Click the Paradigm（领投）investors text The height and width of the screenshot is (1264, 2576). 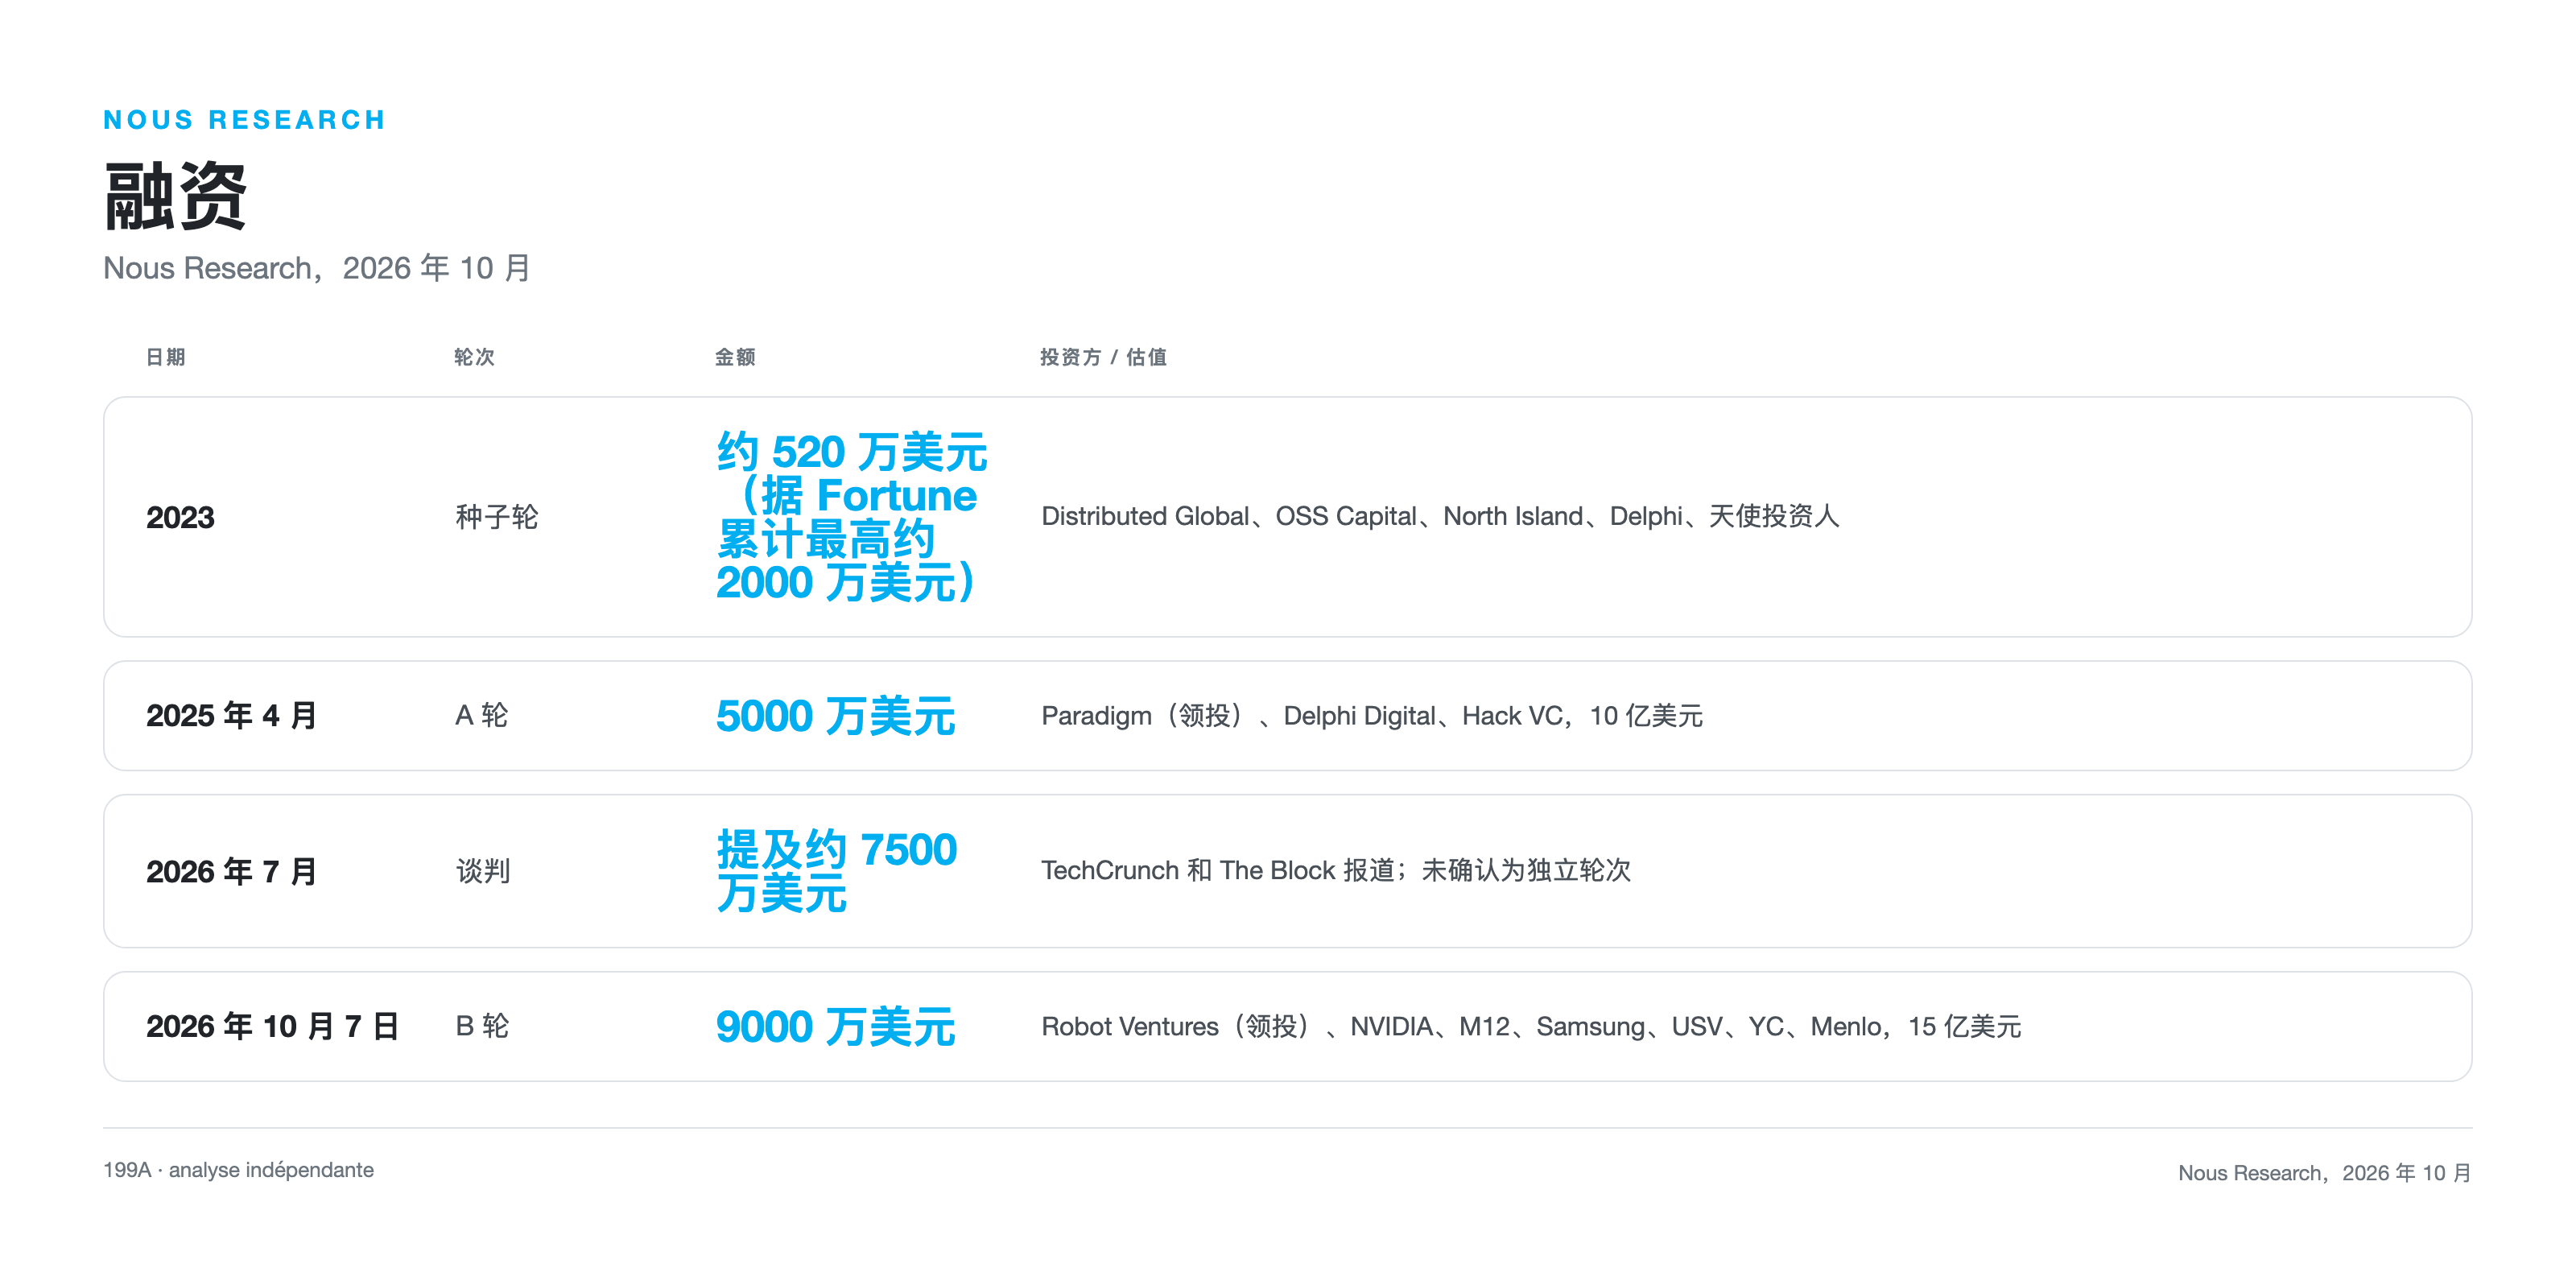pyautogui.click(x=1372, y=716)
